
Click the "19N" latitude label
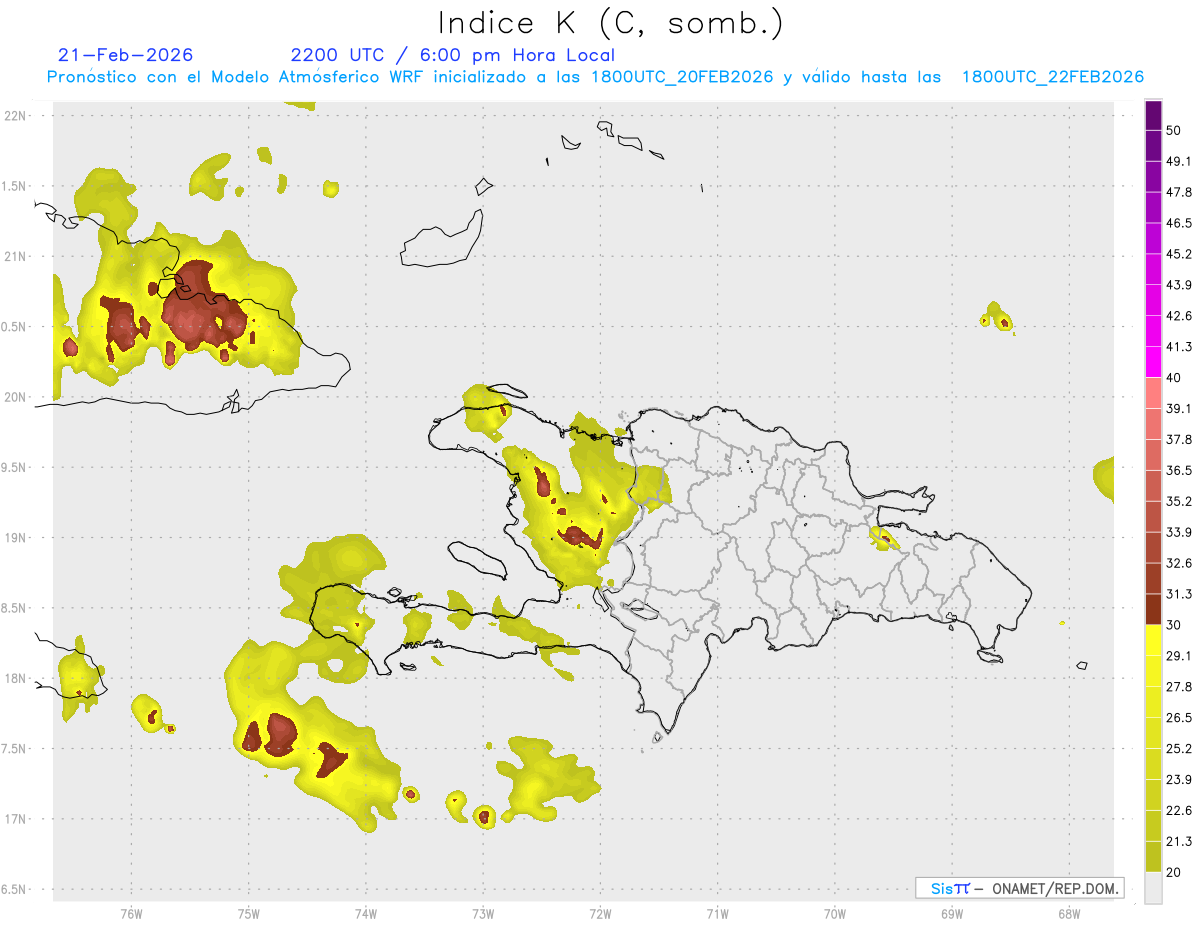pyautogui.click(x=14, y=538)
